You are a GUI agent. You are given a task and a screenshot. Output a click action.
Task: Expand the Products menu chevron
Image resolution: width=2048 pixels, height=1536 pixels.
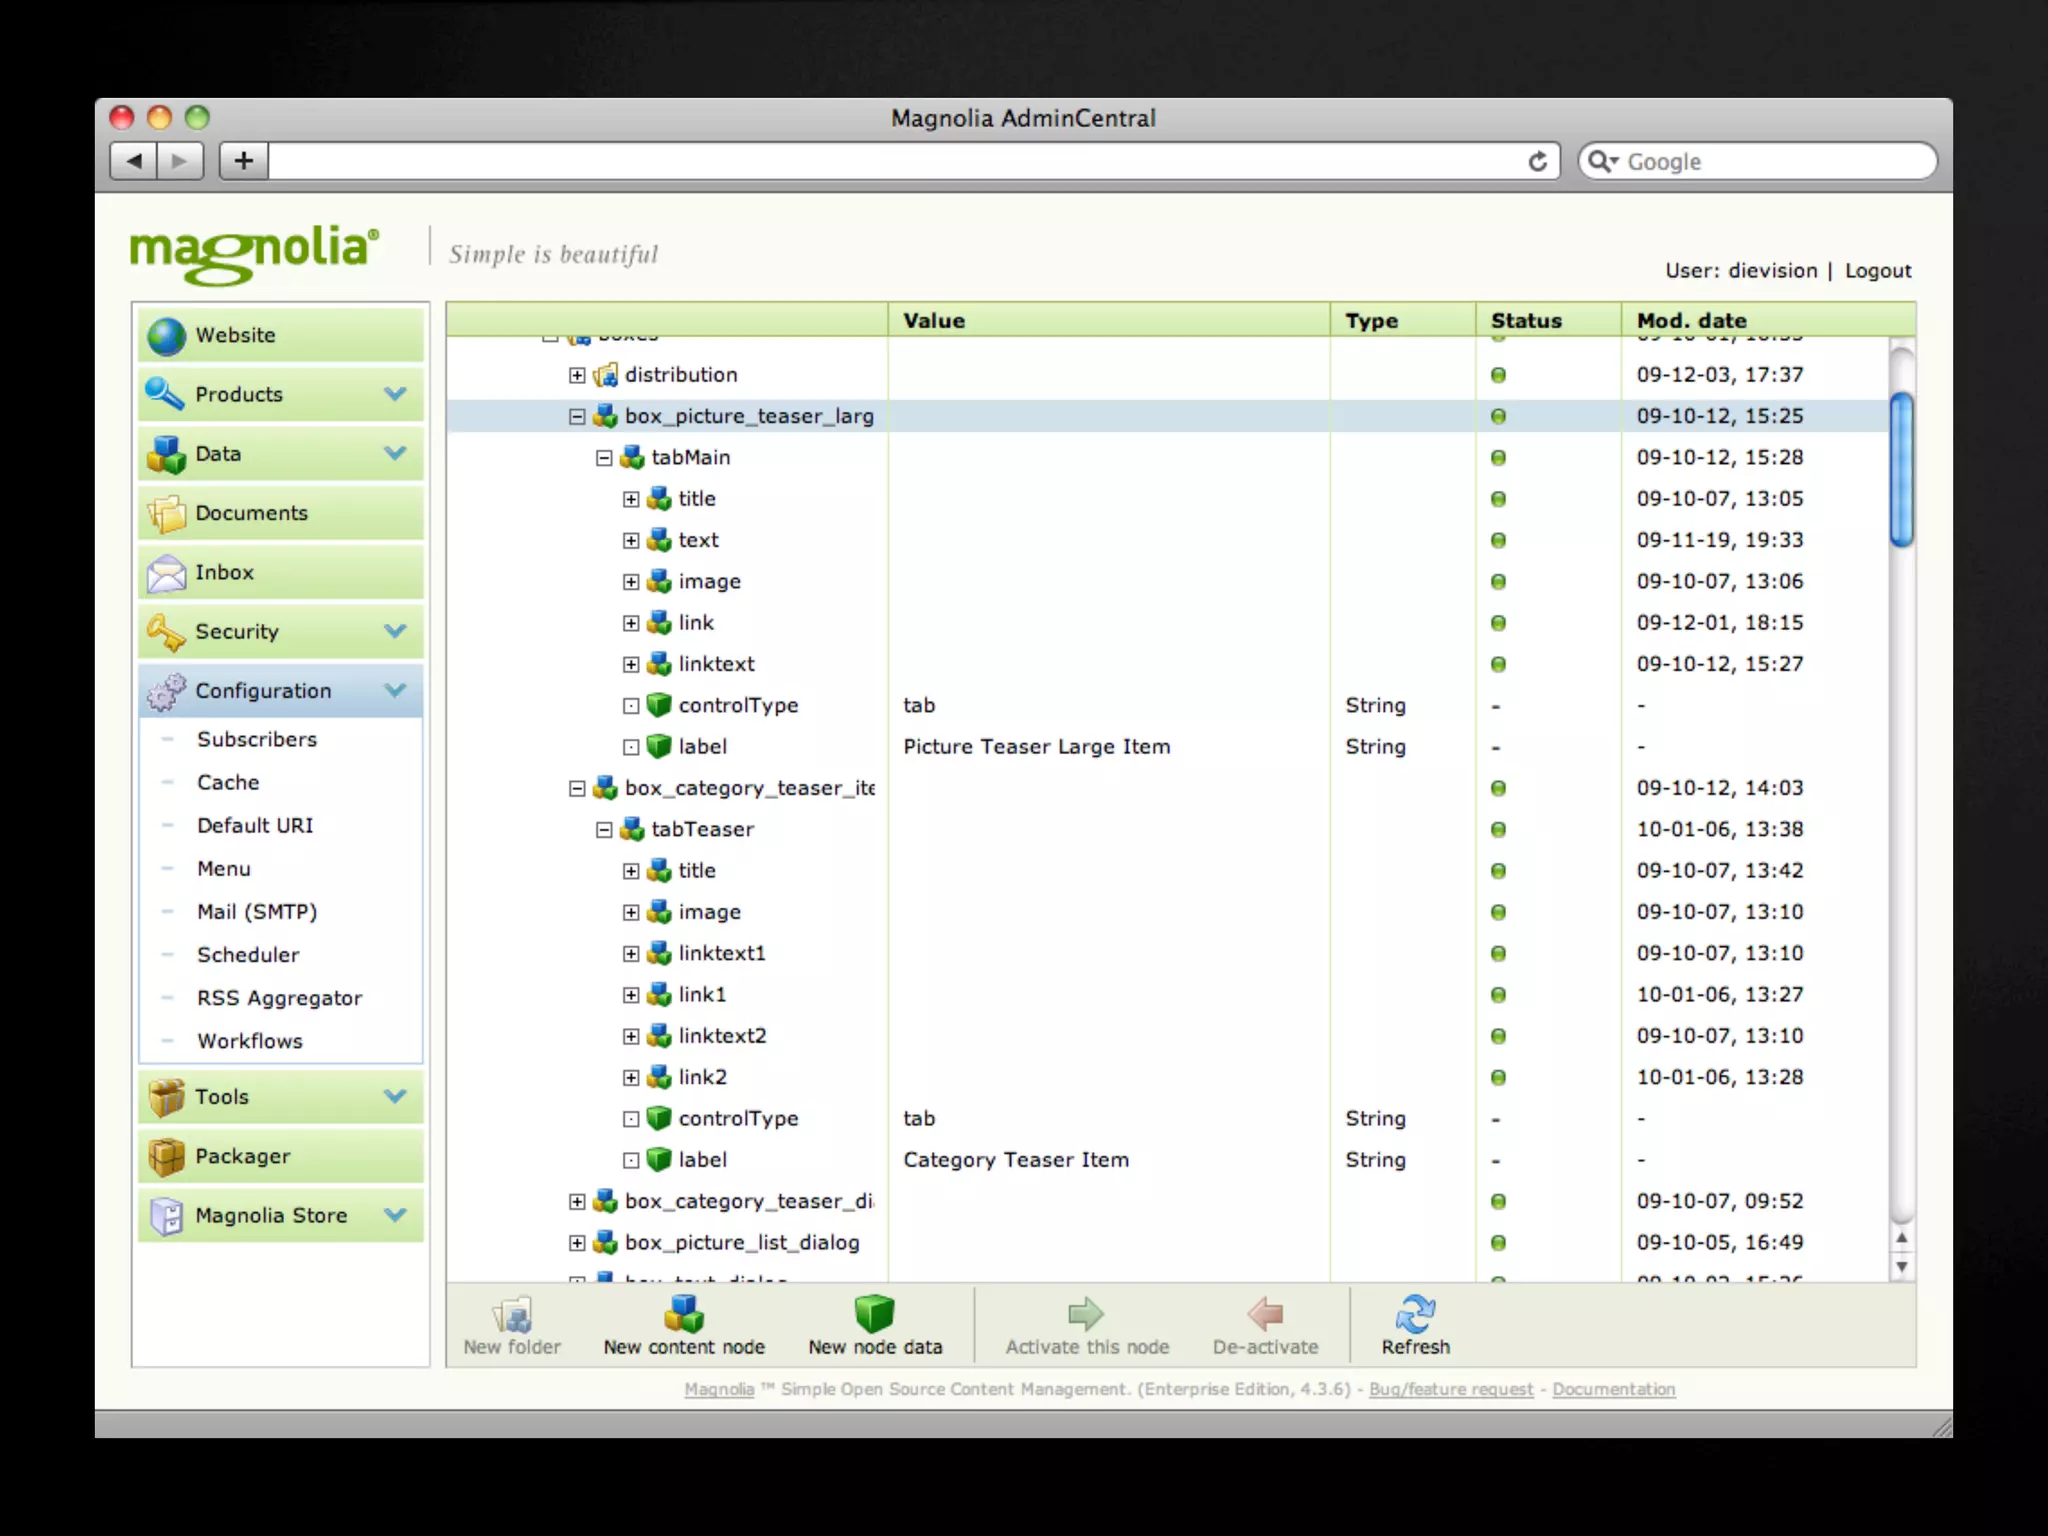[x=396, y=394]
